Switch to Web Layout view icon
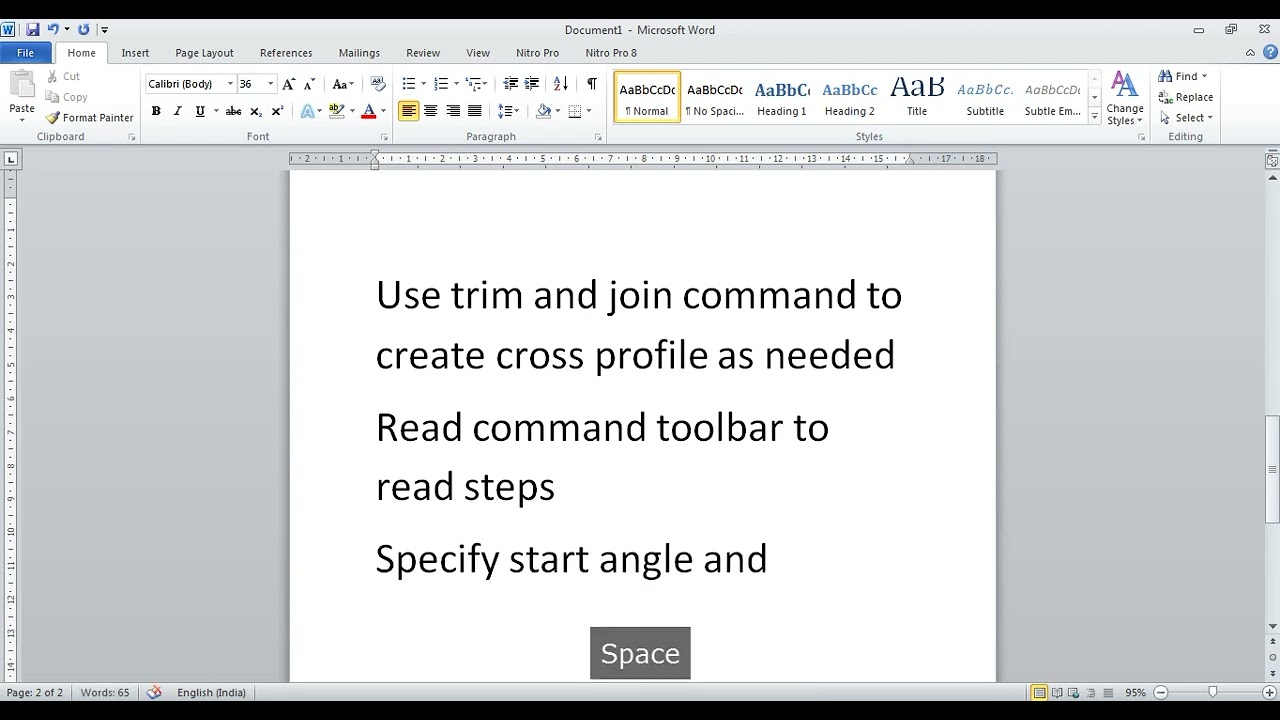The image size is (1280, 720). point(1074,692)
